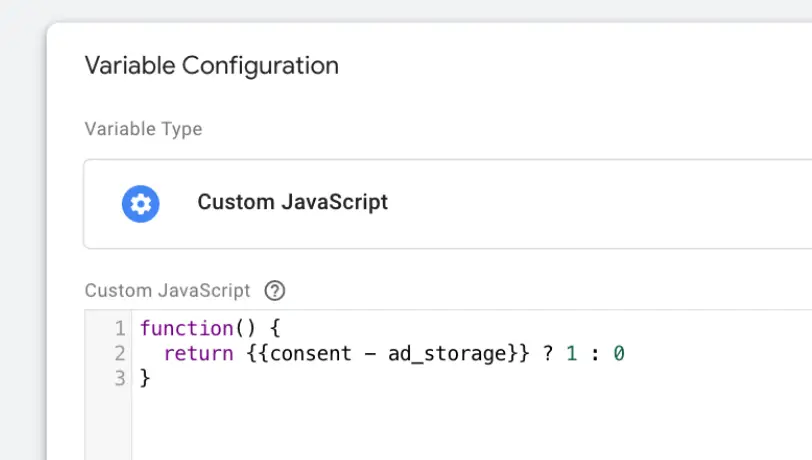Click line number 1 in the gutter
The width and height of the screenshot is (812, 460).
(x=120, y=328)
